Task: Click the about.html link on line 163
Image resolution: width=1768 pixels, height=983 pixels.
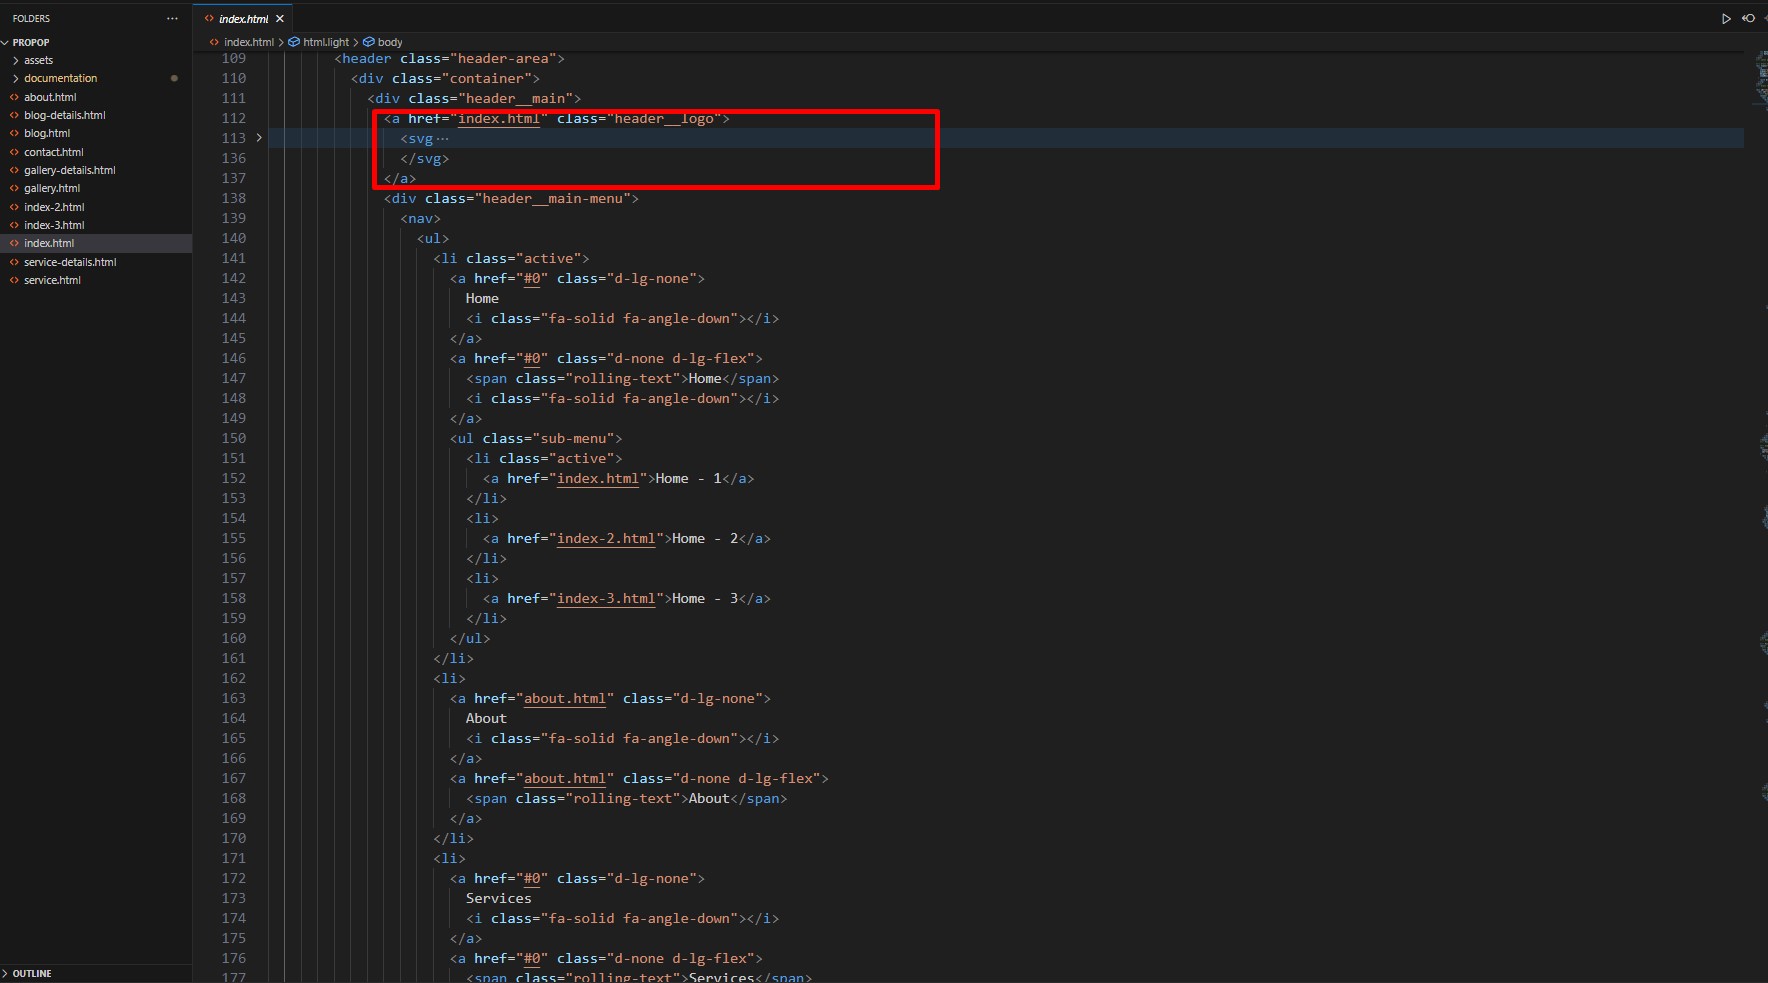Action: [x=565, y=698]
